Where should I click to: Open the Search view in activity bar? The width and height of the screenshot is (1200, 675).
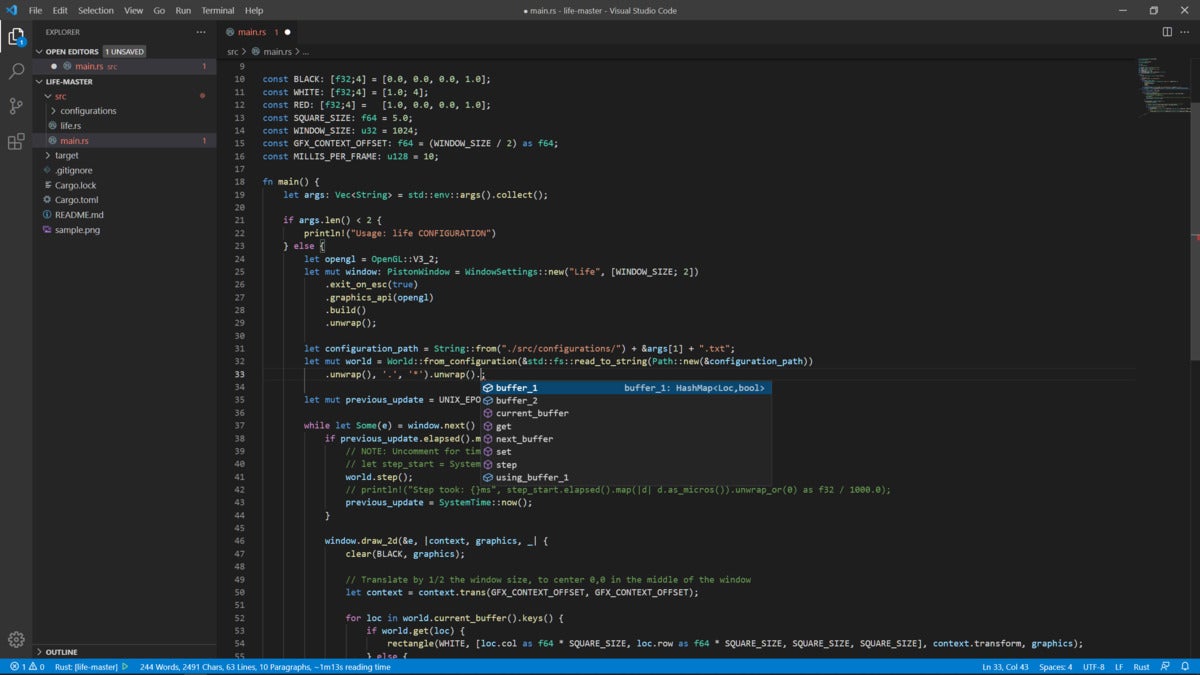(x=16, y=72)
